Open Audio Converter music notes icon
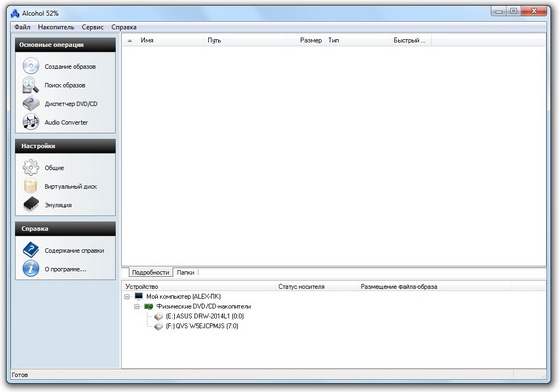This screenshot has height=392, width=560. coord(31,122)
